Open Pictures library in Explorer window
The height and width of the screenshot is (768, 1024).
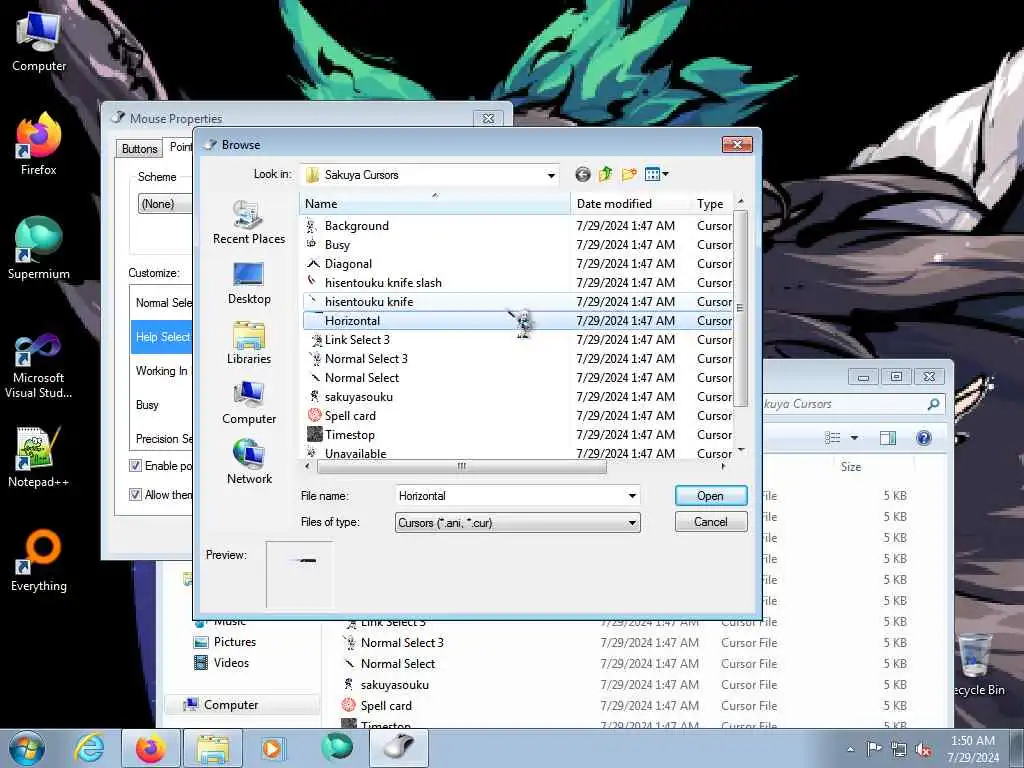(x=225, y=642)
